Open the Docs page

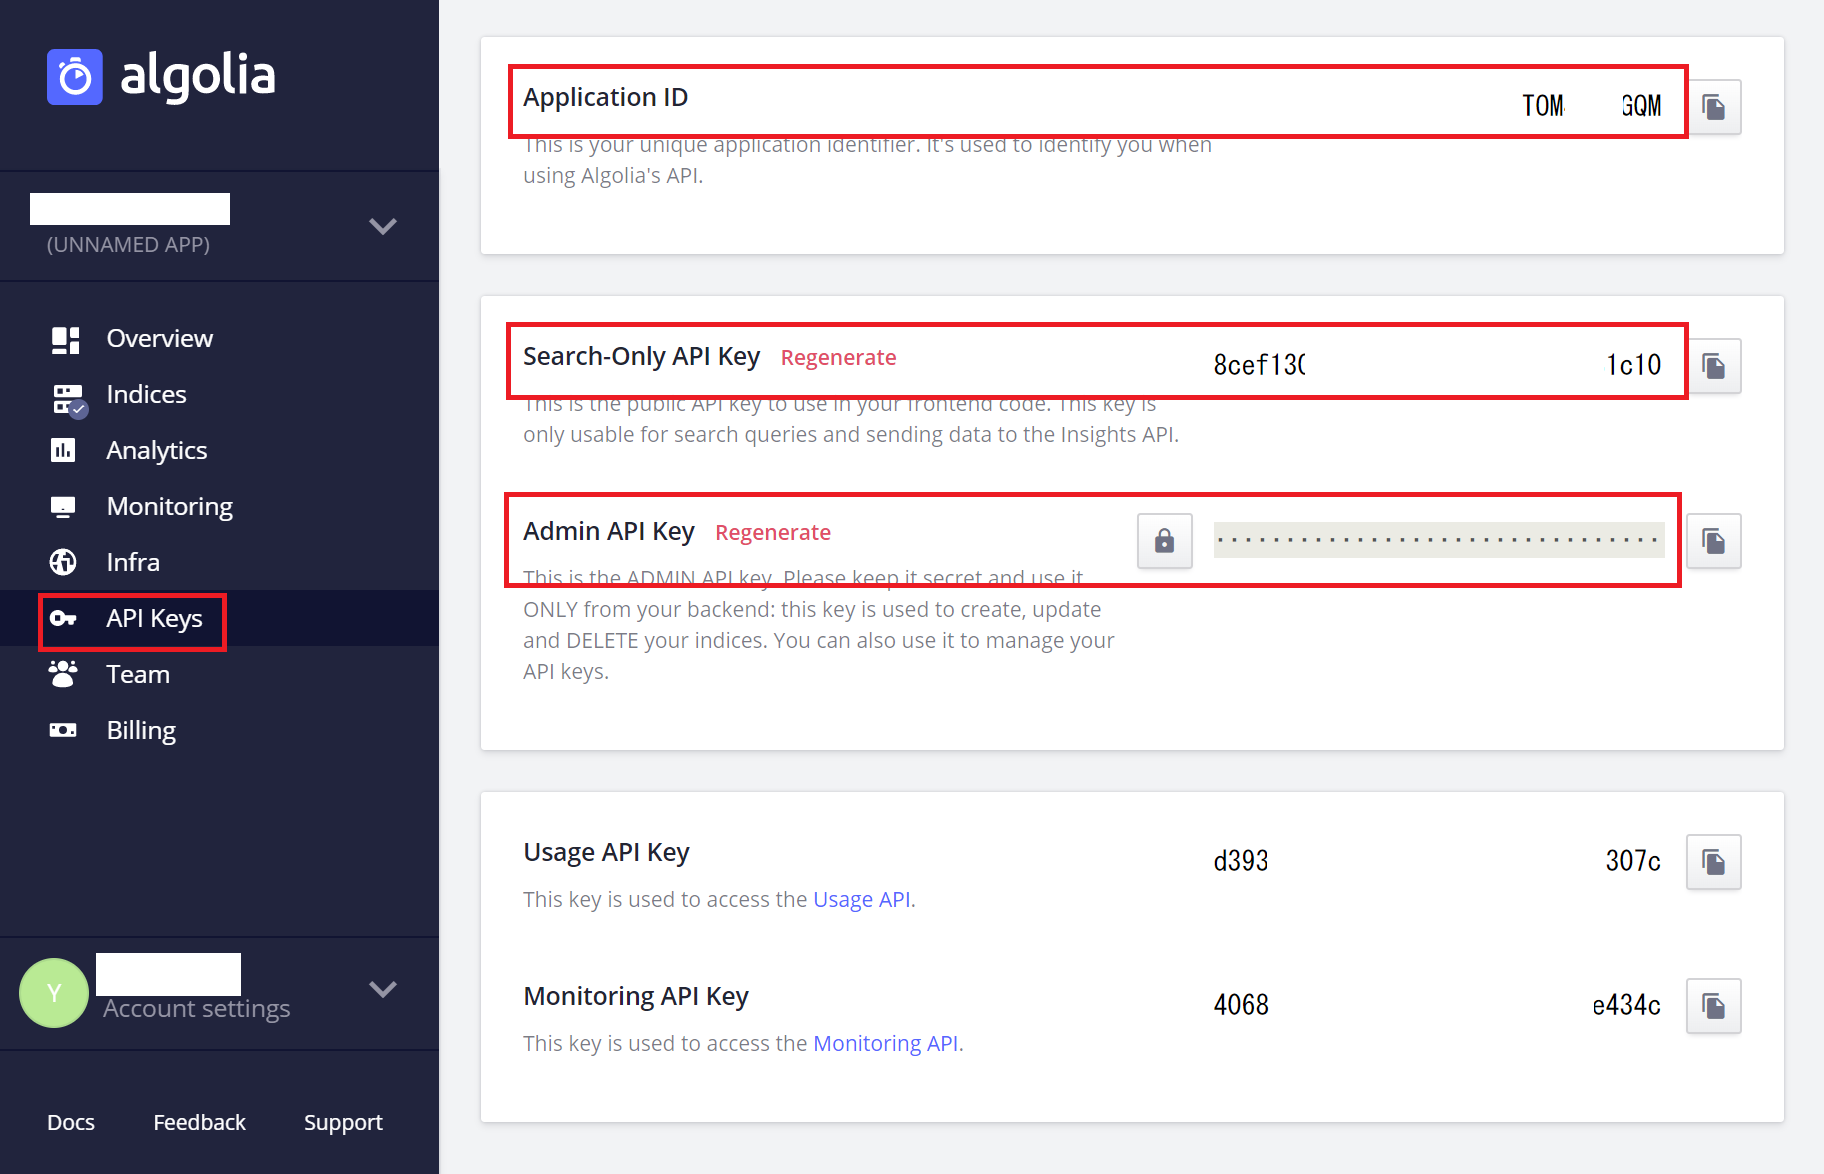pos(70,1122)
